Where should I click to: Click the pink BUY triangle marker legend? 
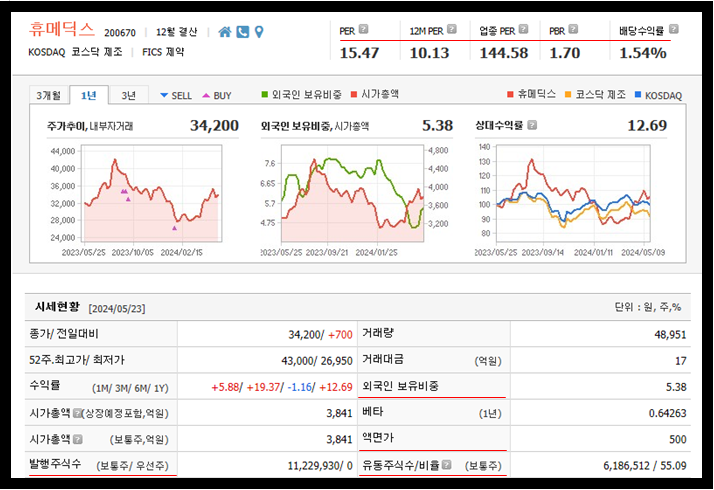point(206,95)
